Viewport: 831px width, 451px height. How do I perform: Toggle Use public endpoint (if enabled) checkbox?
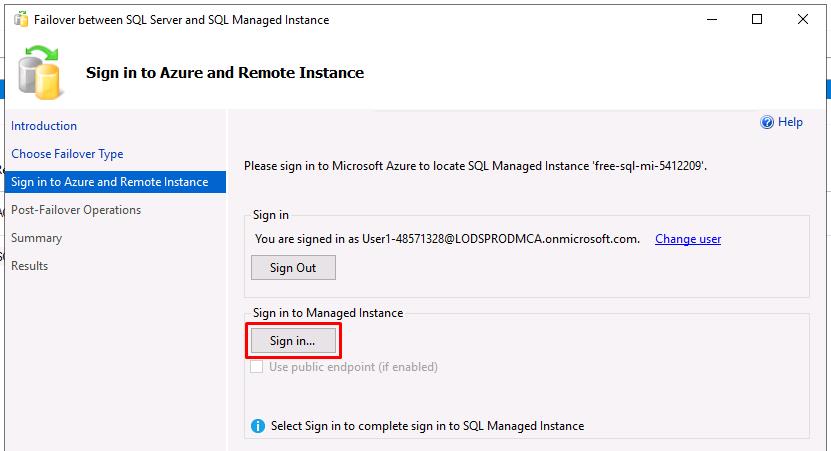(257, 367)
